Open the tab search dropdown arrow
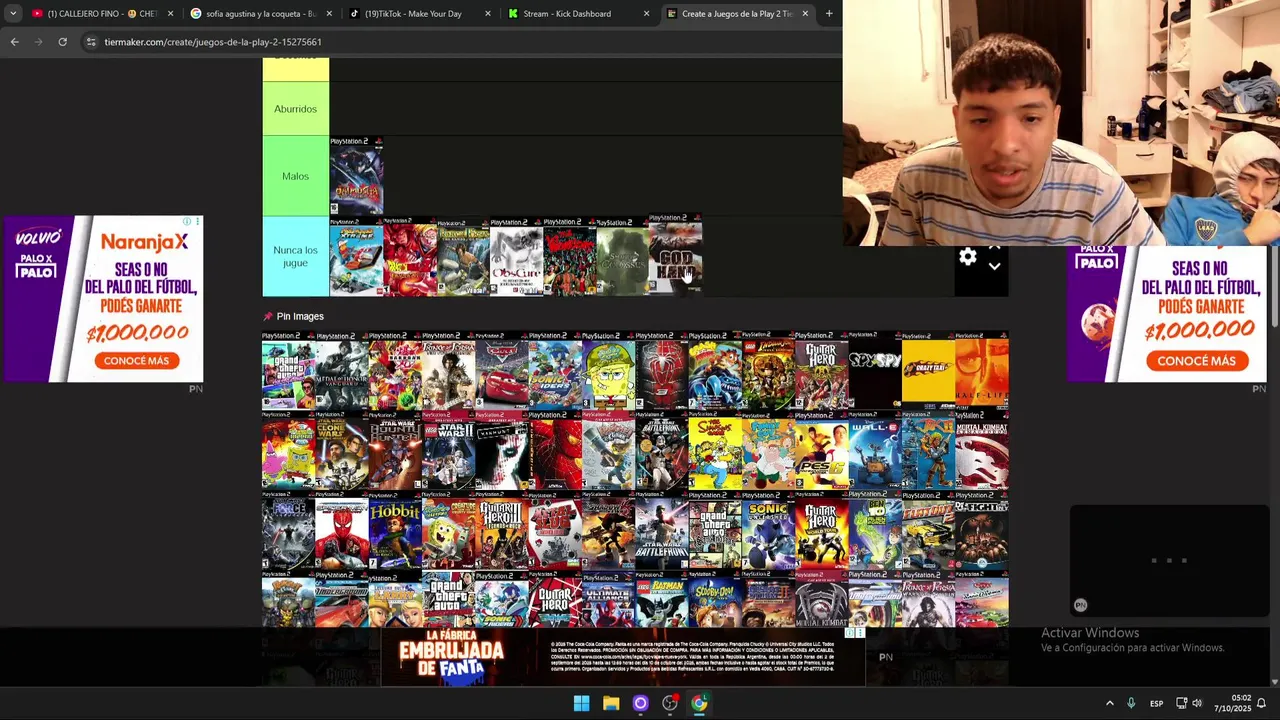The height and width of the screenshot is (720, 1280). pos(13,13)
